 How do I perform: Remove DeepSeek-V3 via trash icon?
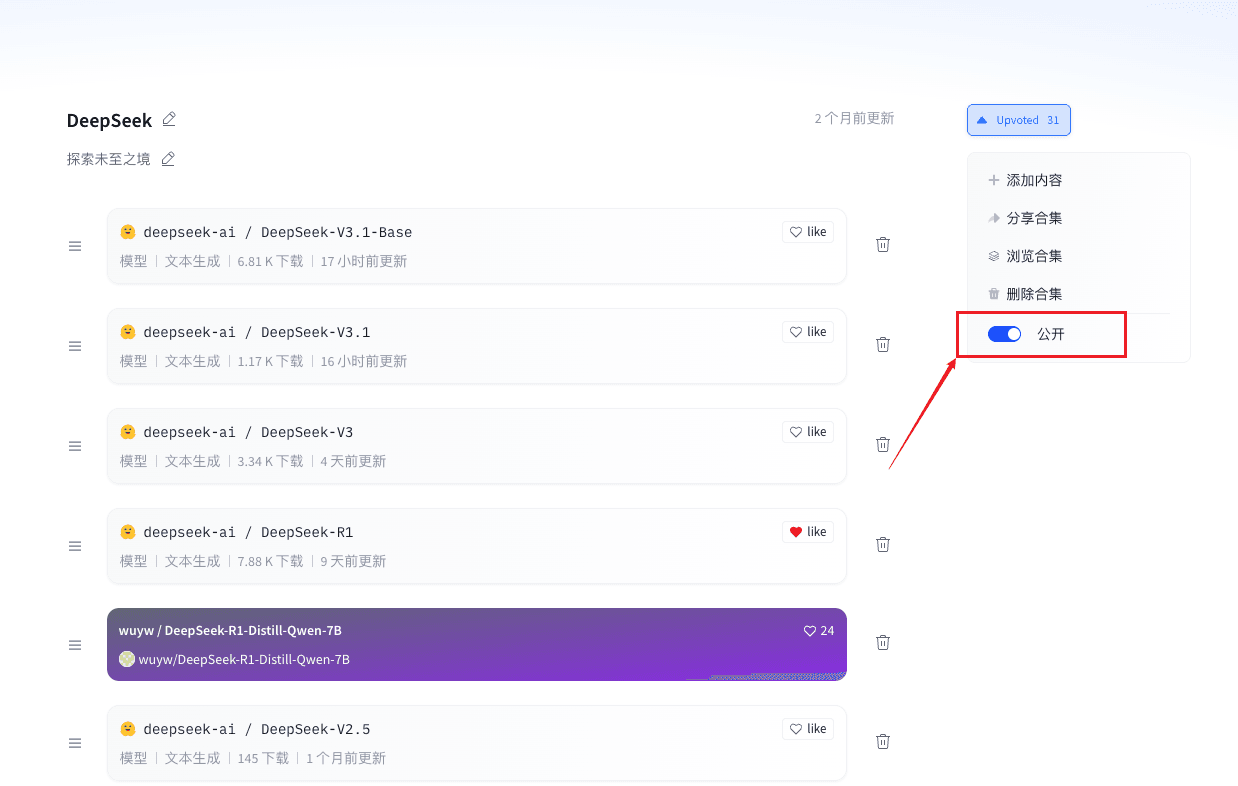tap(883, 444)
